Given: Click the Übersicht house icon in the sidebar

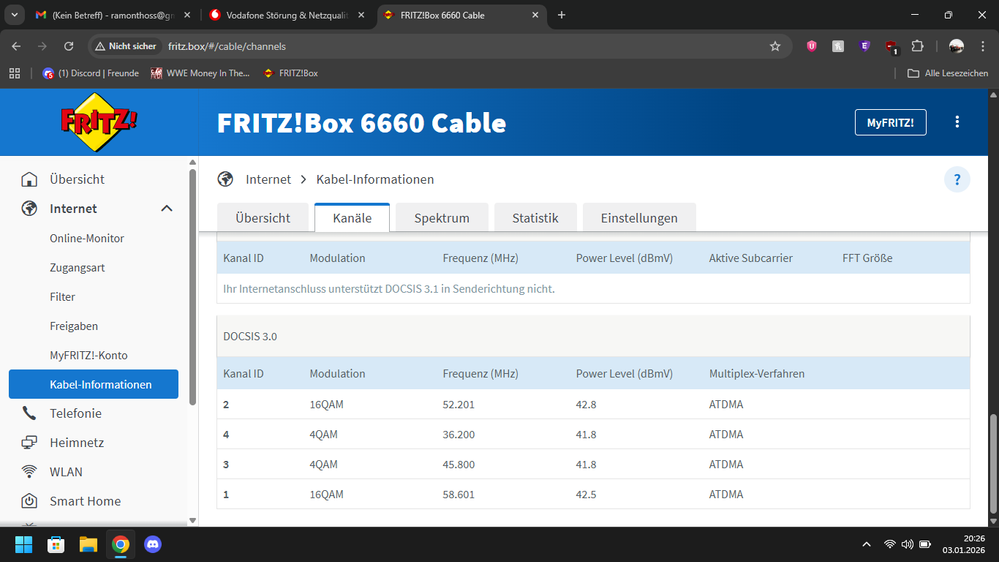Looking at the screenshot, I should 29,179.
